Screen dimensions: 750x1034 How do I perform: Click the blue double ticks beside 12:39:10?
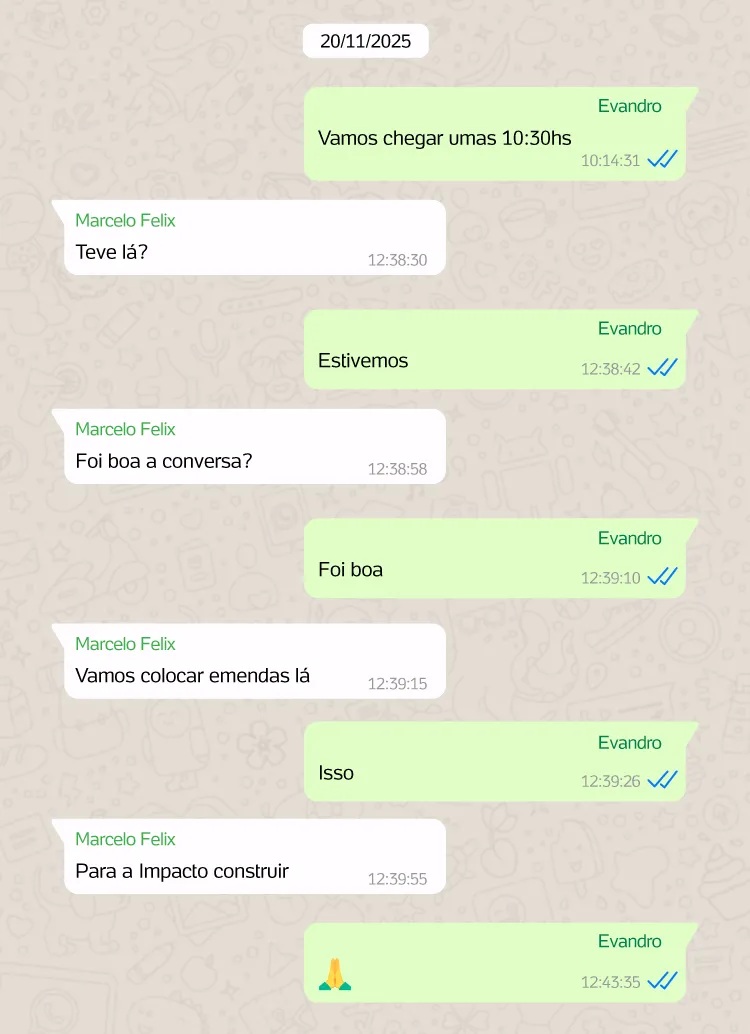click(662, 577)
